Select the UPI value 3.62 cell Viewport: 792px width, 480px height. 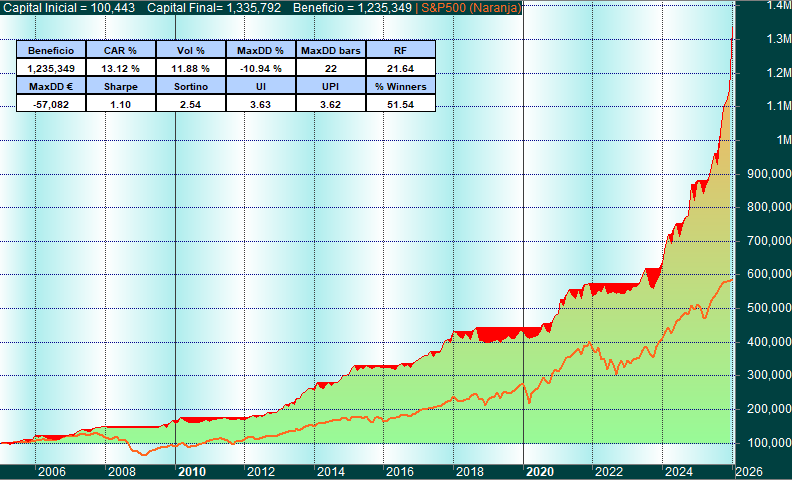[x=331, y=104]
